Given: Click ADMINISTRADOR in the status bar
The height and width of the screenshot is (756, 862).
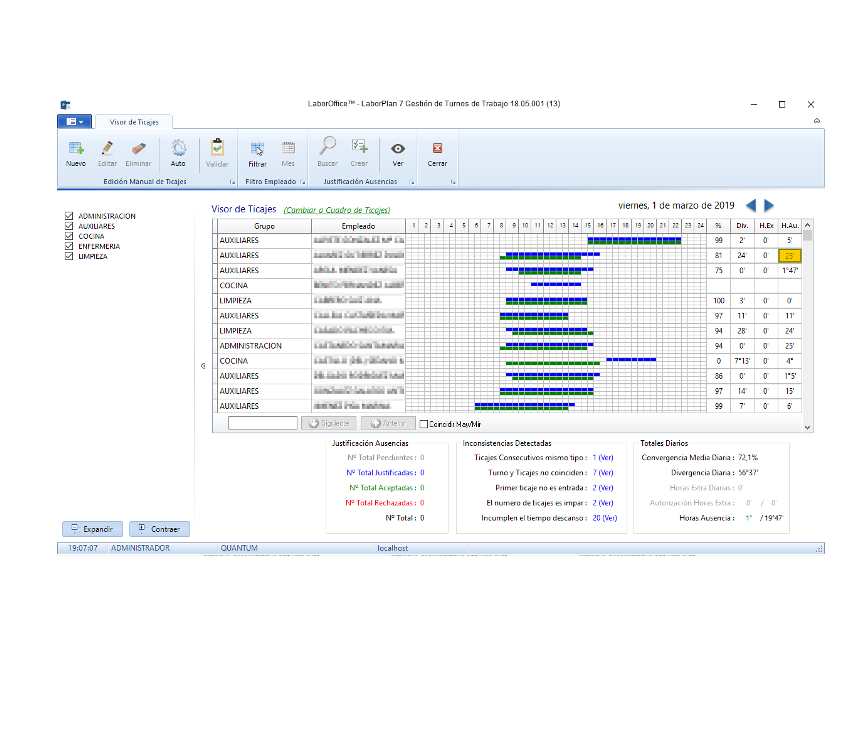Looking at the screenshot, I should [x=140, y=548].
